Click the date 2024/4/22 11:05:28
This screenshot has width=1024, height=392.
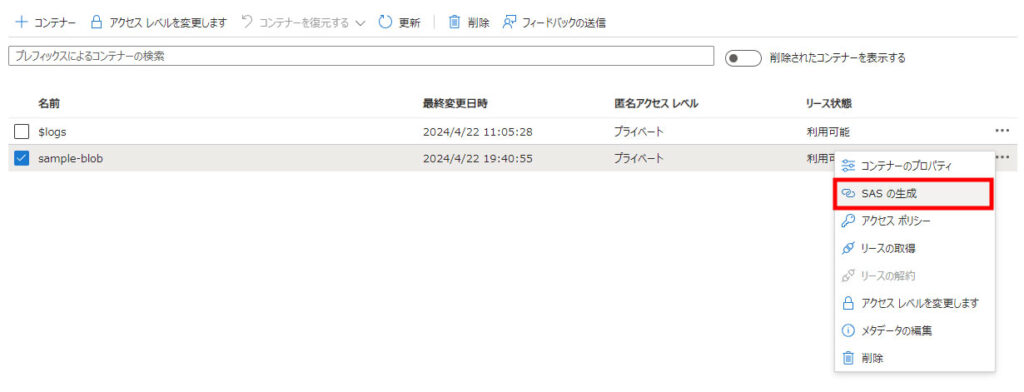[478, 132]
